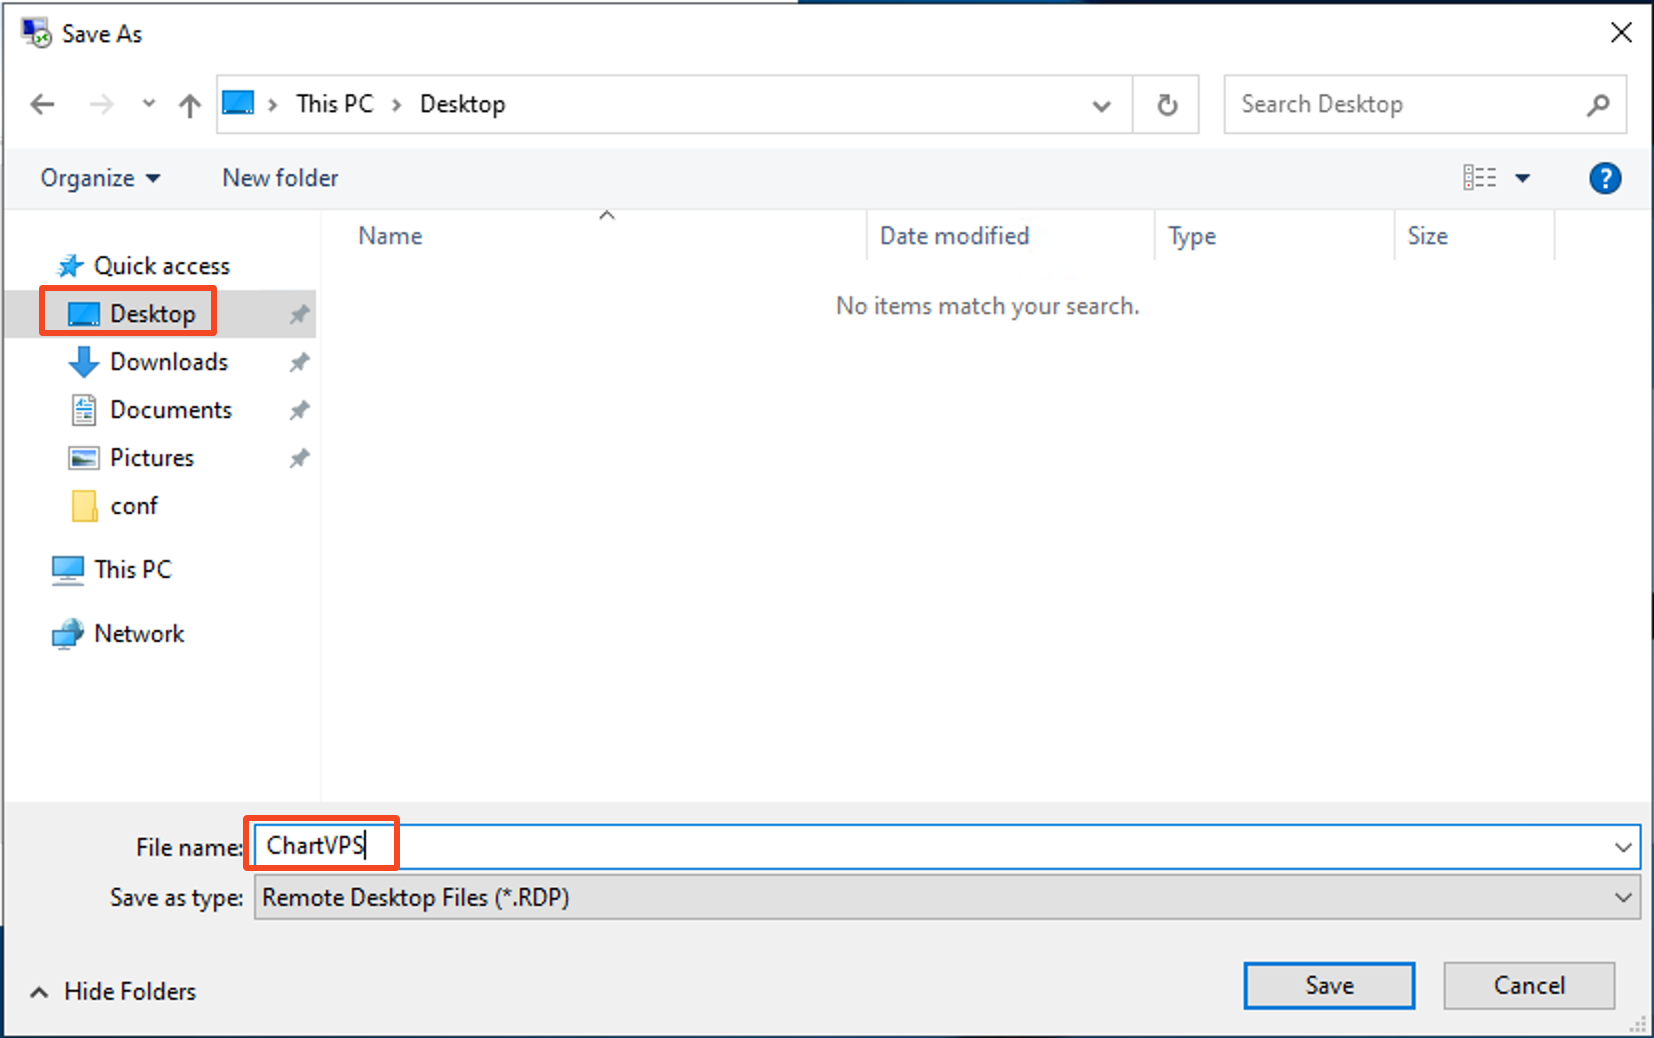Open the conf folder in sidebar
The width and height of the screenshot is (1654, 1038).
point(133,506)
